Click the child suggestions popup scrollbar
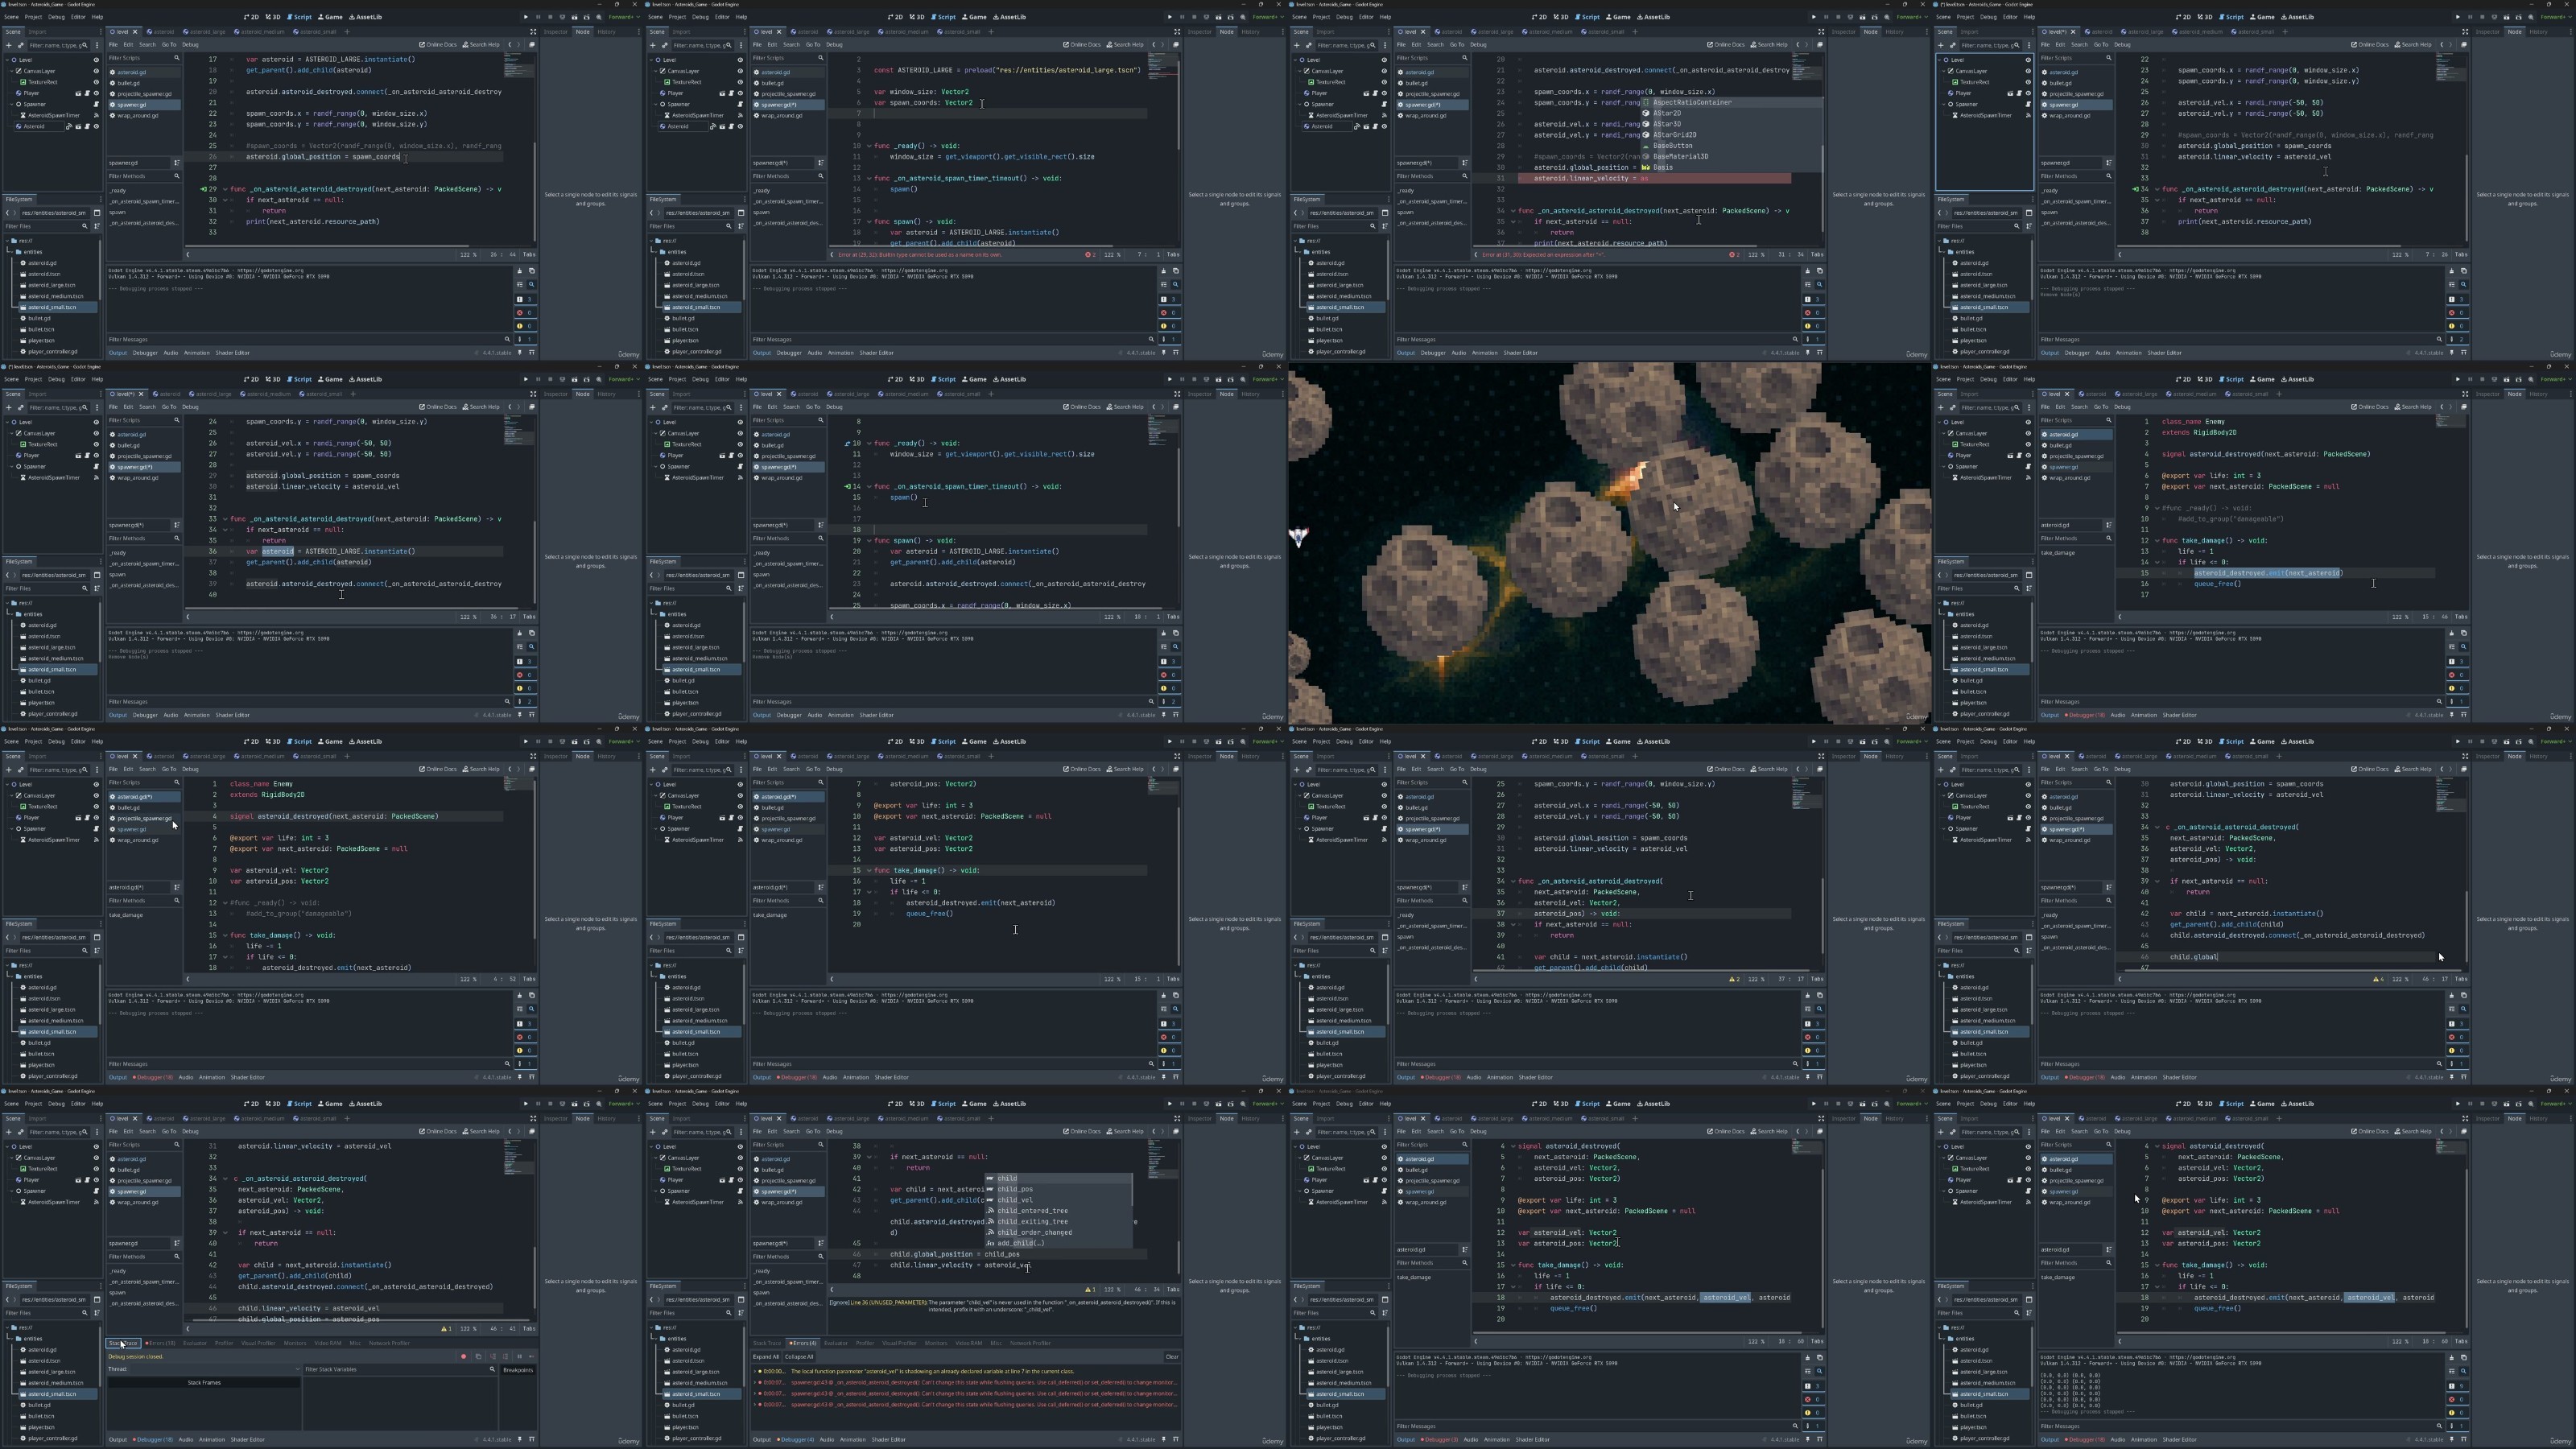The height and width of the screenshot is (1449, 2576). tap(1132, 1190)
